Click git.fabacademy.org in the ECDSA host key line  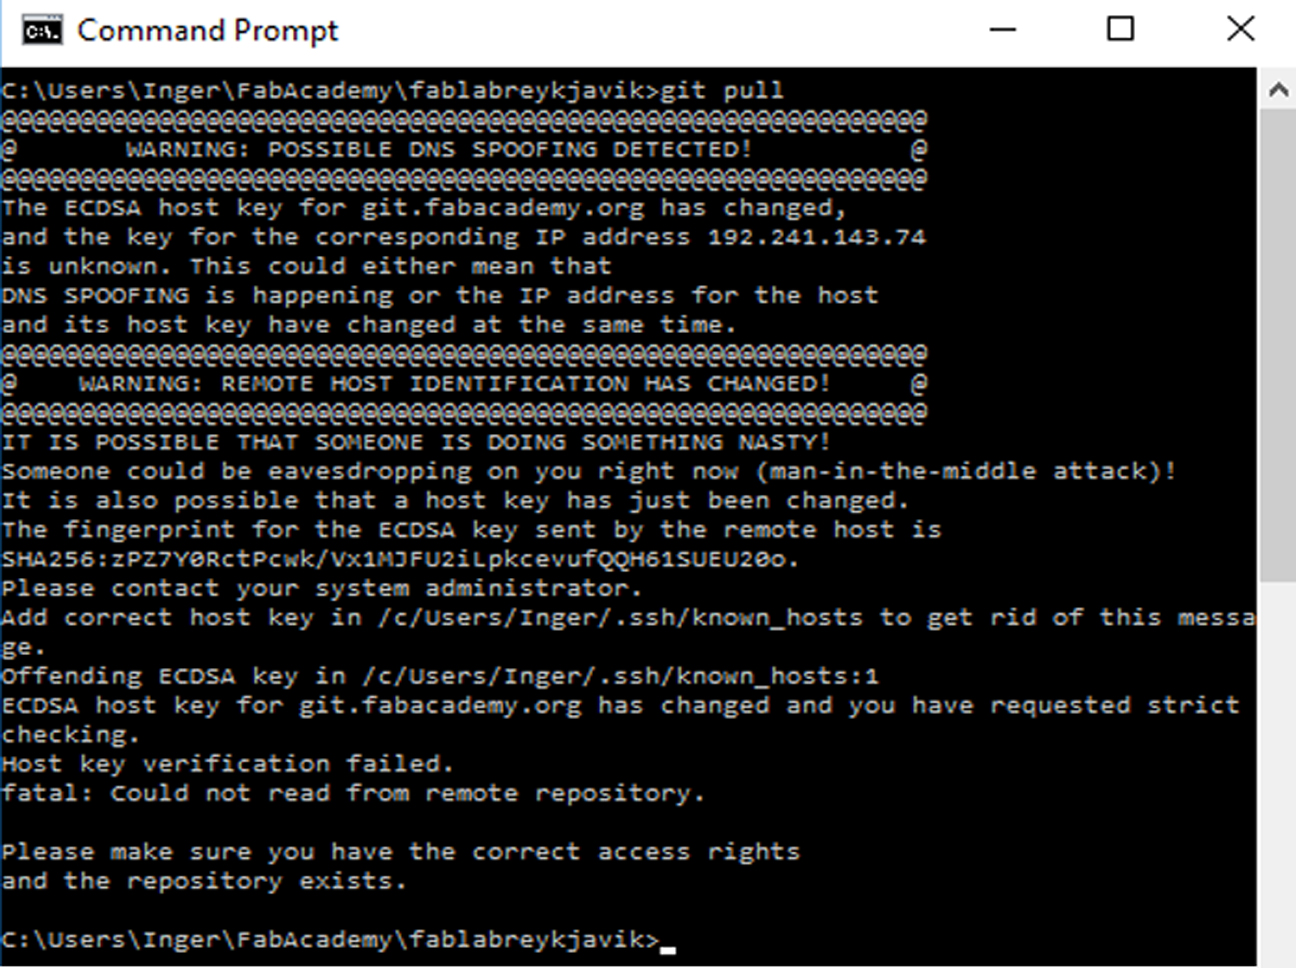(440, 706)
